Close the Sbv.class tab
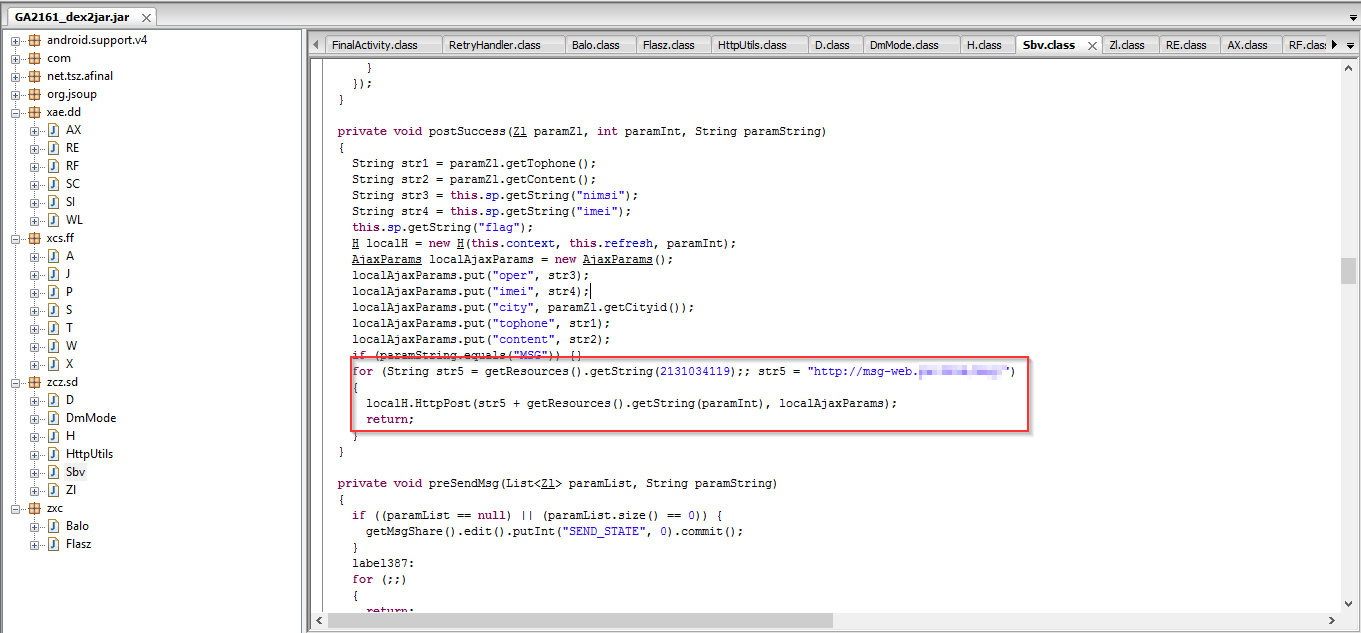1361x633 pixels. [x=1091, y=45]
